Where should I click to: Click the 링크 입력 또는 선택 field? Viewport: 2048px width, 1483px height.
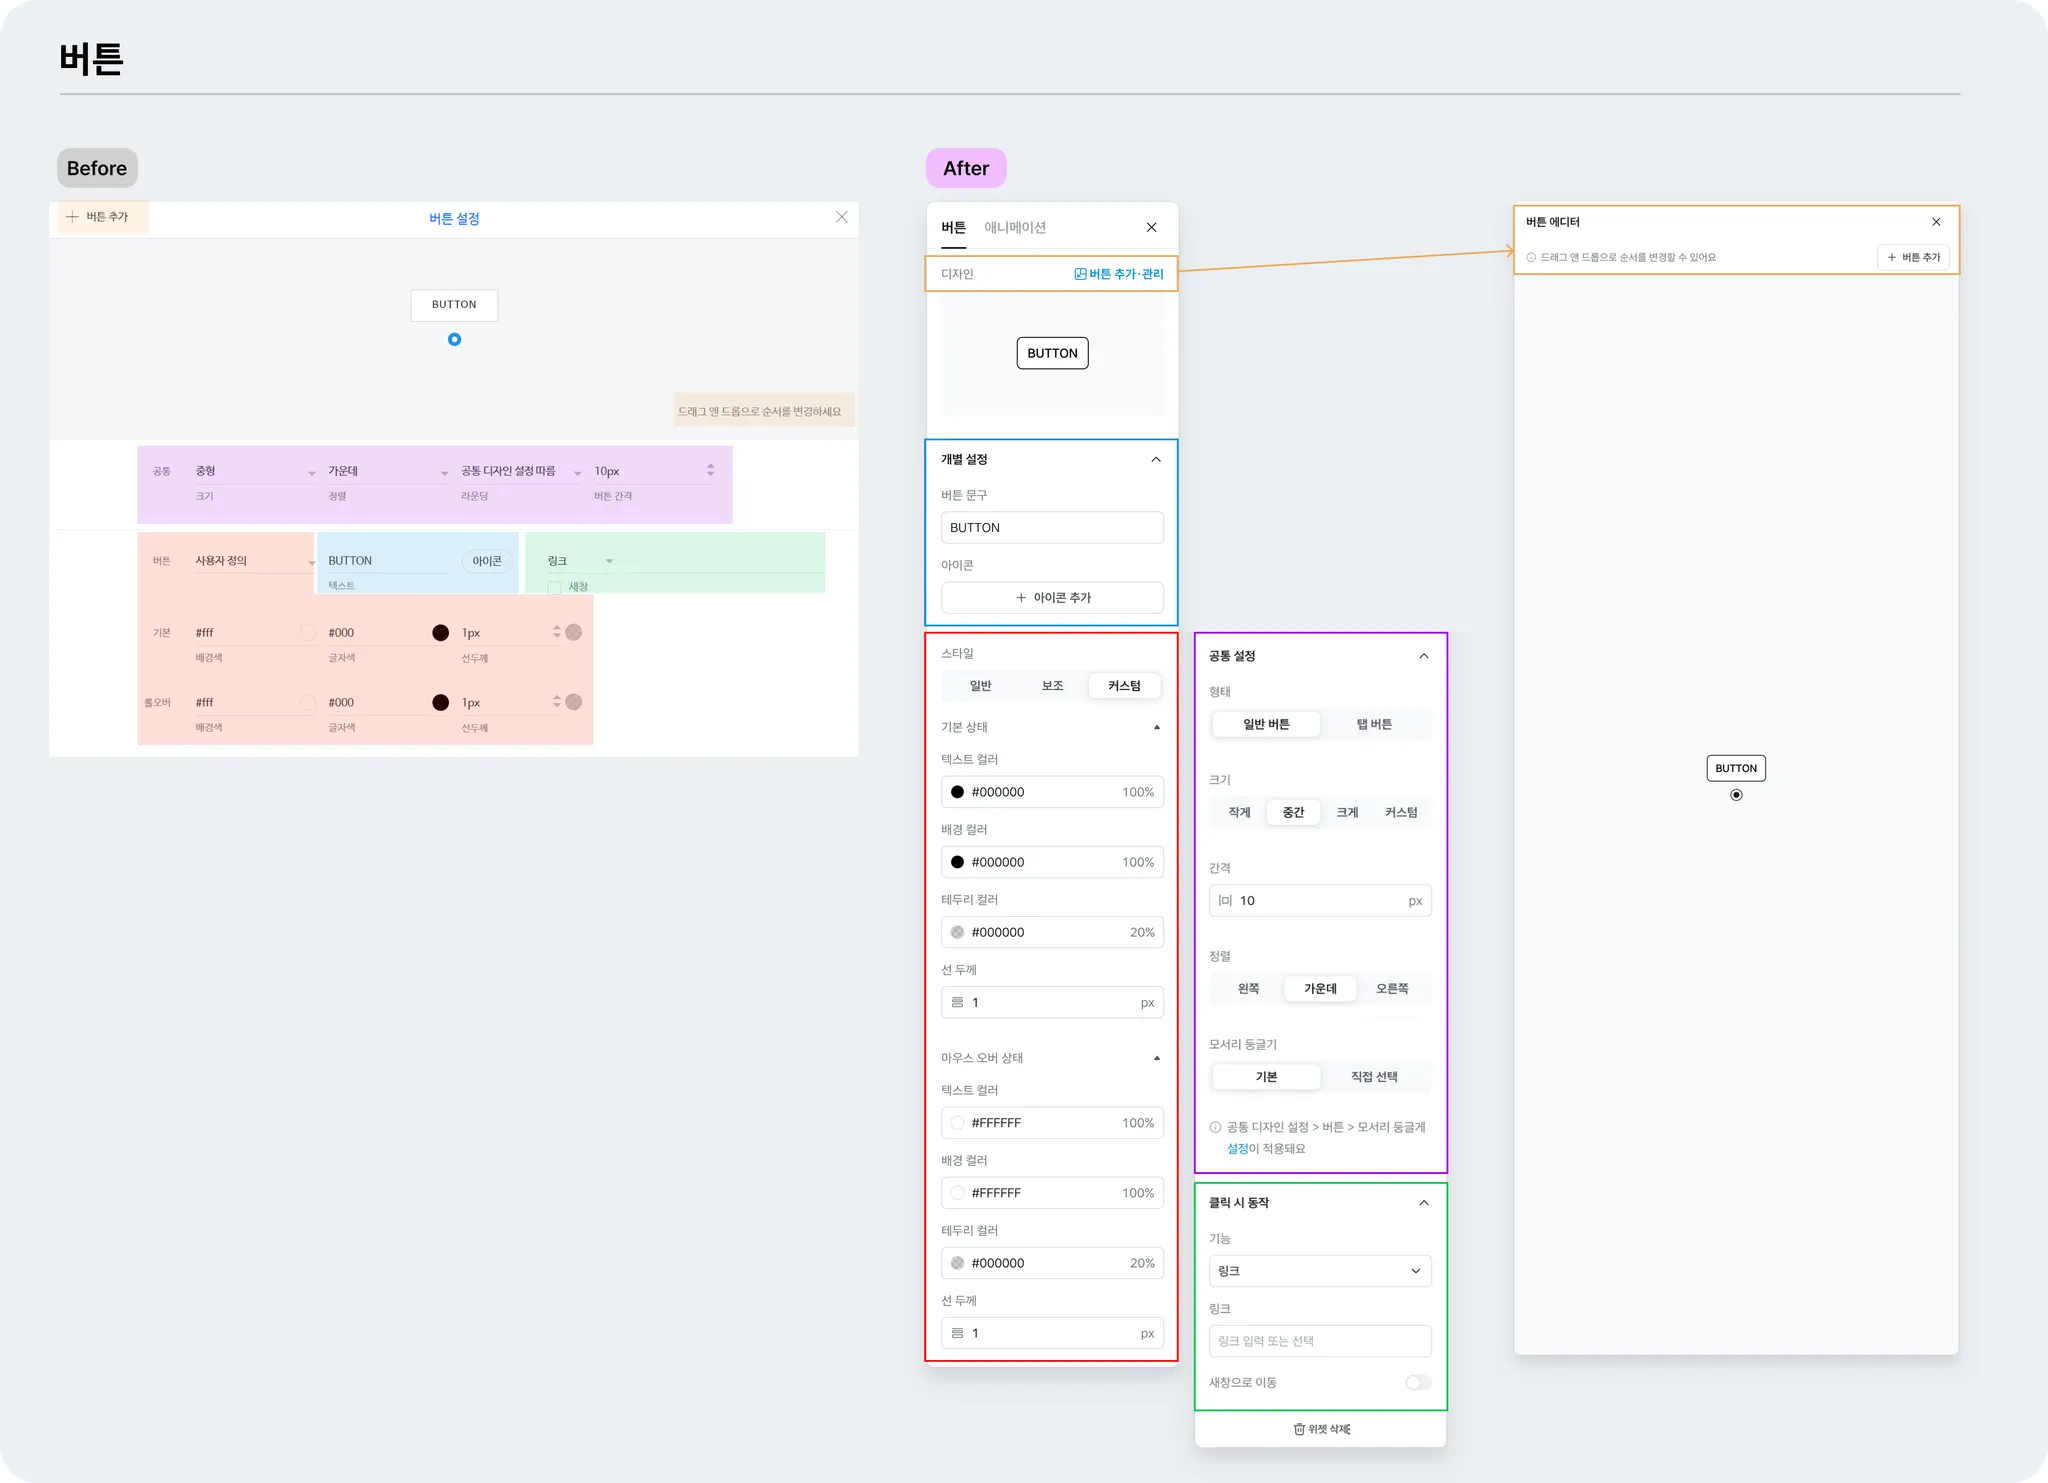point(1320,1341)
